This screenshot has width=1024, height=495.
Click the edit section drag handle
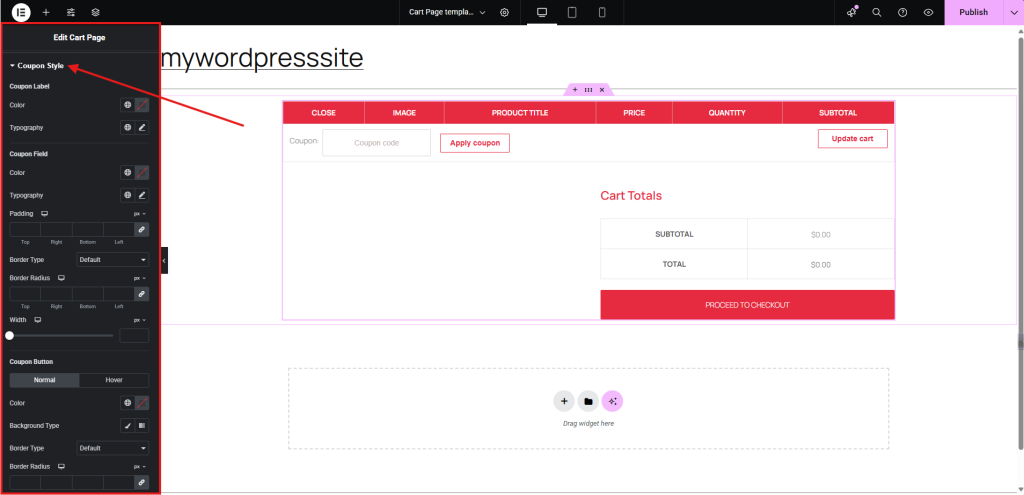tap(588, 89)
